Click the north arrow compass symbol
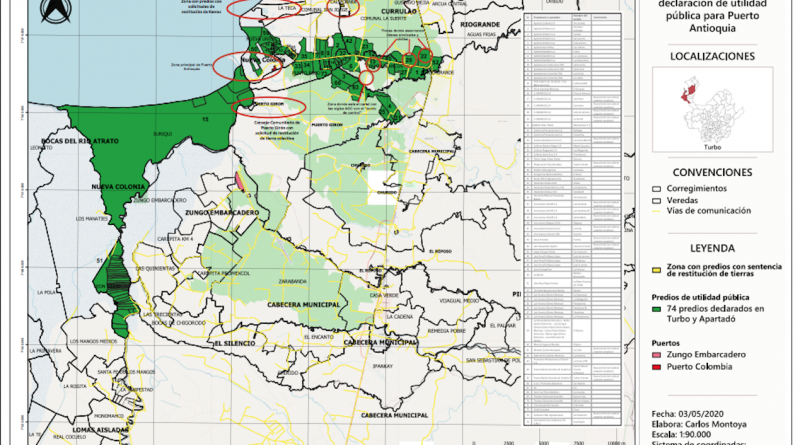The height and width of the screenshot is (445, 800). [53, 13]
